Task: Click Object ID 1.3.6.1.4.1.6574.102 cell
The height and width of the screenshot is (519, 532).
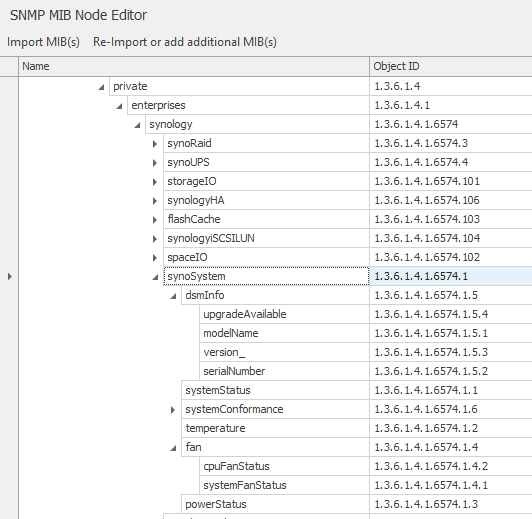Action: pyautogui.click(x=451, y=257)
